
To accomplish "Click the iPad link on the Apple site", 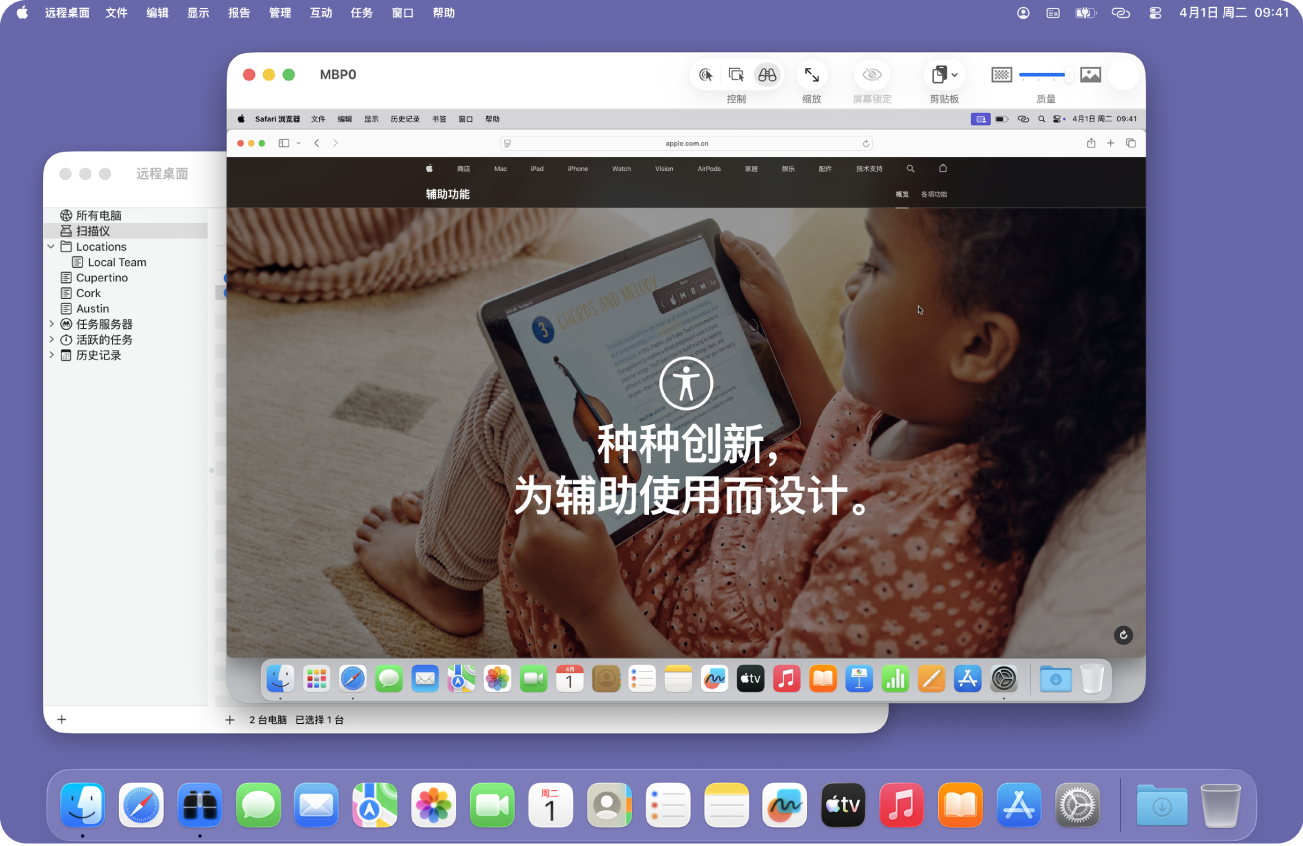I will 536,168.
